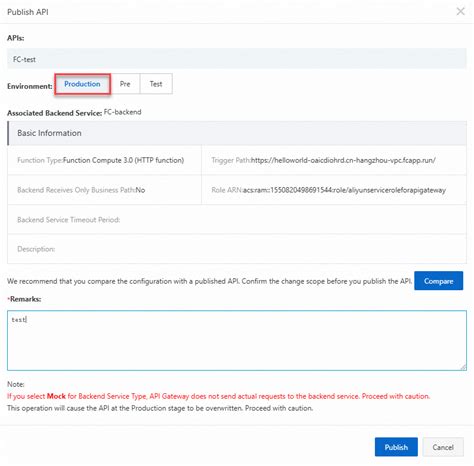Viewport: 474px width, 466px height.
Task: Click the Trigger Path URL value
Action: pyautogui.click(x=343, y=160)
